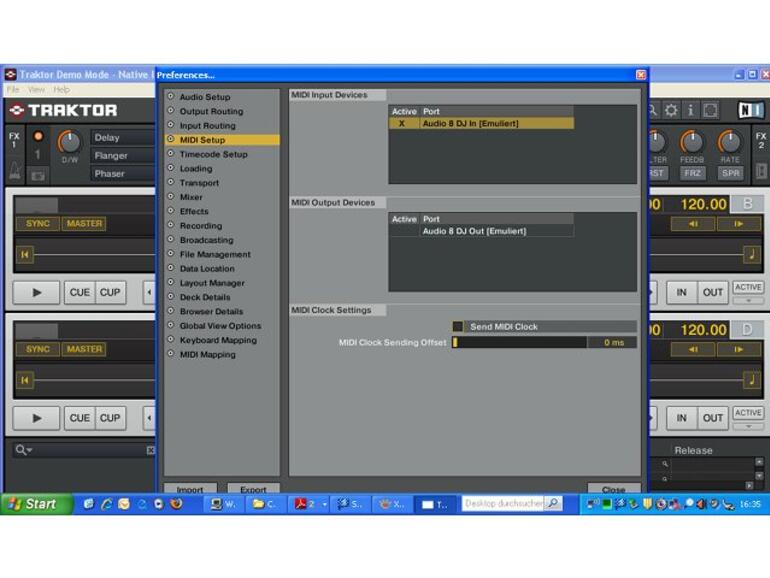Expand the arrow below ACTIVE on deck D
The width and height of the screenshot is (770, 578).
748,426
